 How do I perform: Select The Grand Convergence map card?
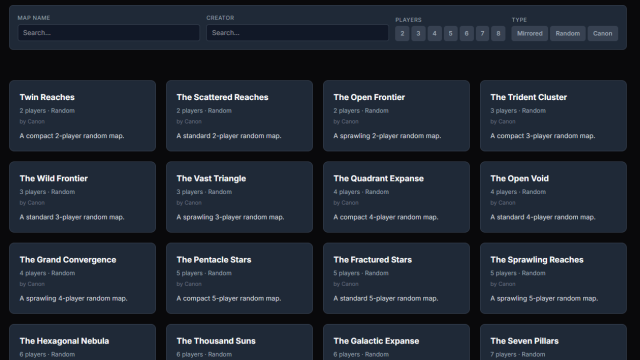[x=82, y=278]
